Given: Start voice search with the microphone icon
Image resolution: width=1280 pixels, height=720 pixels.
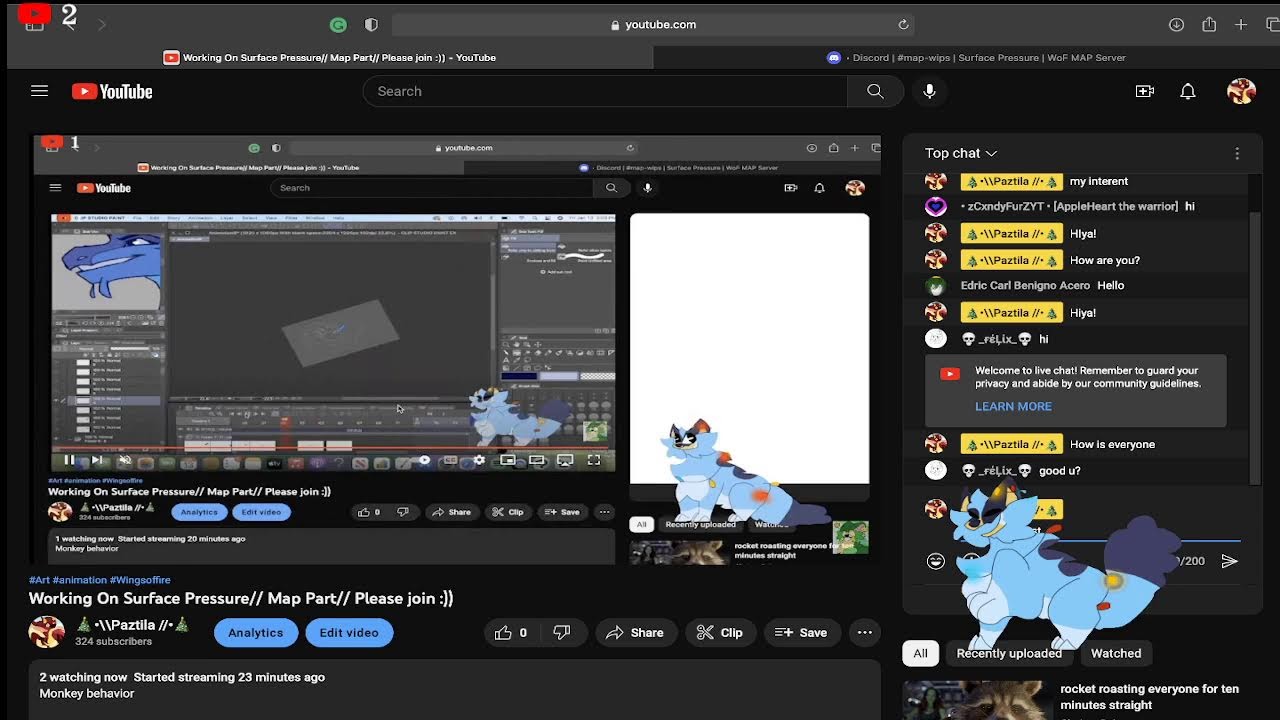Looking at the screenshot, I should [x=929, y=91].
